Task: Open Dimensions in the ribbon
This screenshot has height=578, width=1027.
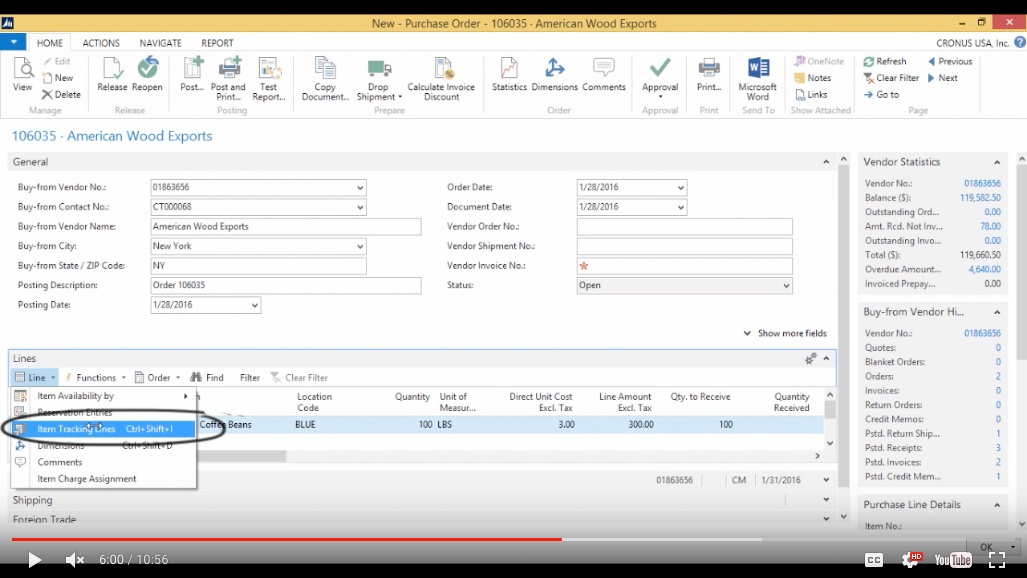Action: (554, 75)
